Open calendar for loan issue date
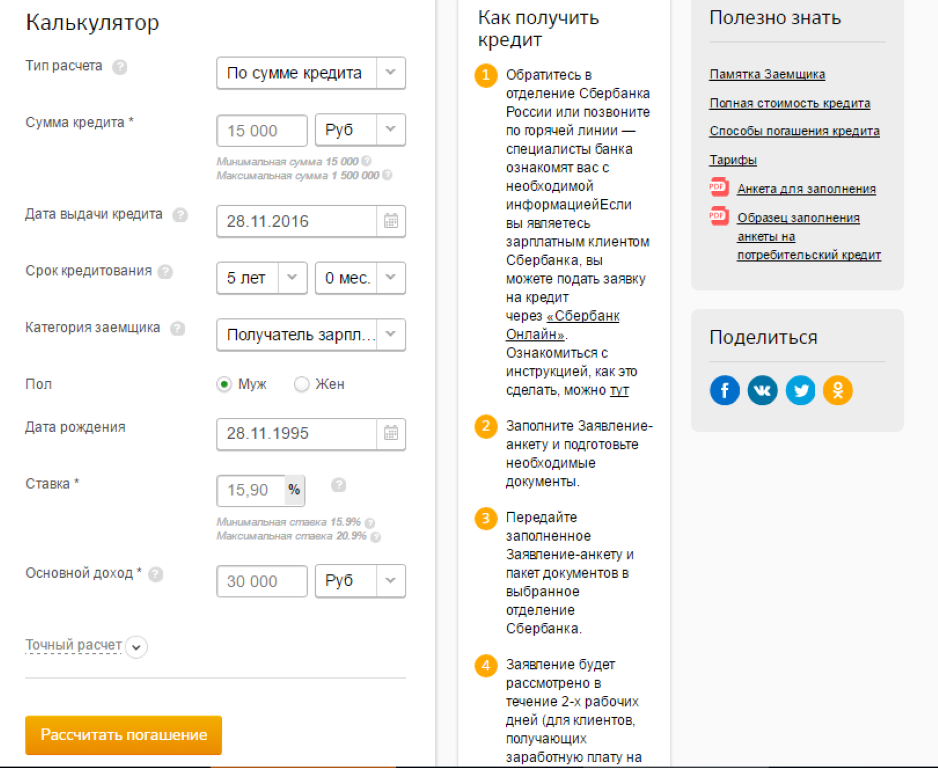Image resolution: width=938 pixels, height=768 pixels. 391,221
